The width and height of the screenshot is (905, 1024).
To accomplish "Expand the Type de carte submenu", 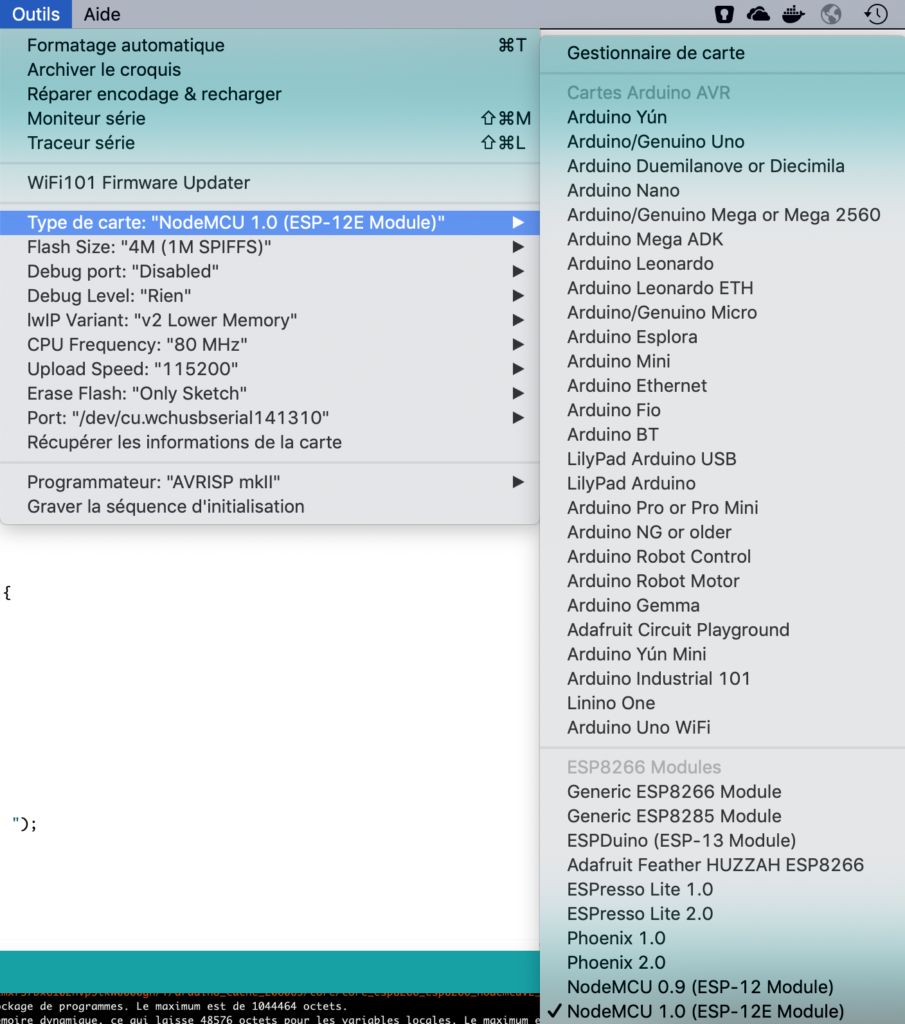I will [270, 223].
